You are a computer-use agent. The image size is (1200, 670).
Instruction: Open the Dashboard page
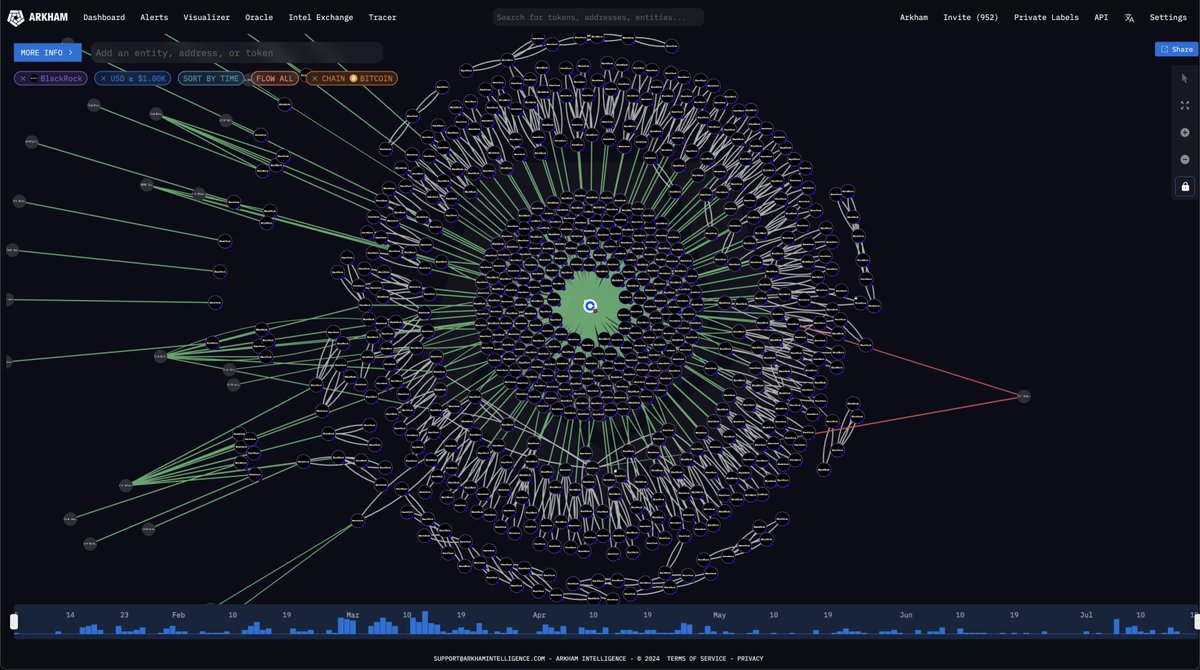click(104, 17)
